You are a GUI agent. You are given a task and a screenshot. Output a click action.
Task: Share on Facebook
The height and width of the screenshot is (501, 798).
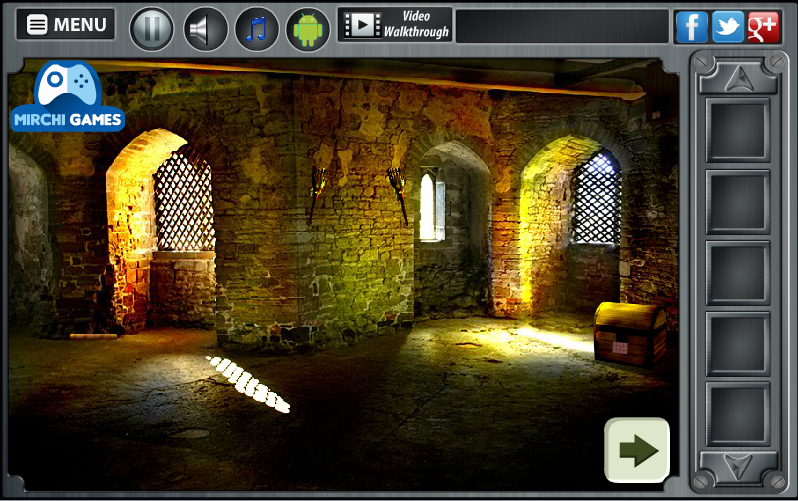click(x=692, y=27)
